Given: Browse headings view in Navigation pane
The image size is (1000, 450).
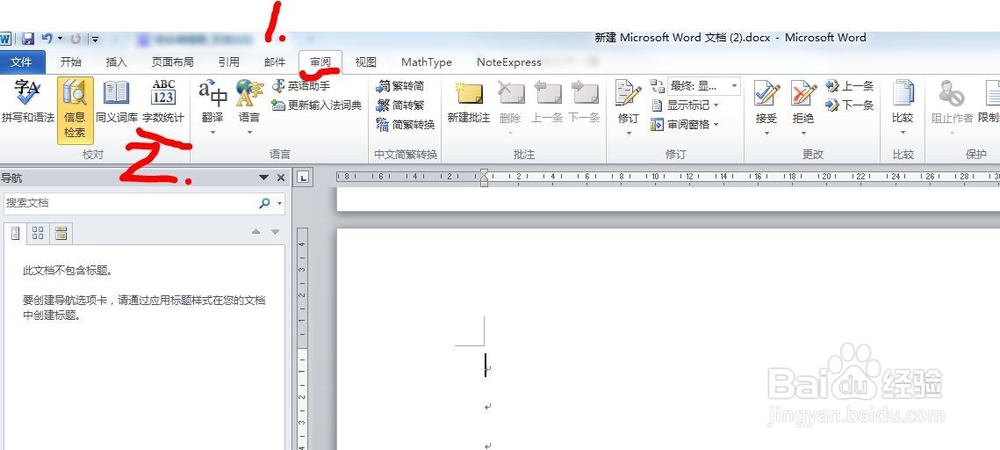Looking at the screenshot, I should [15, 233].
